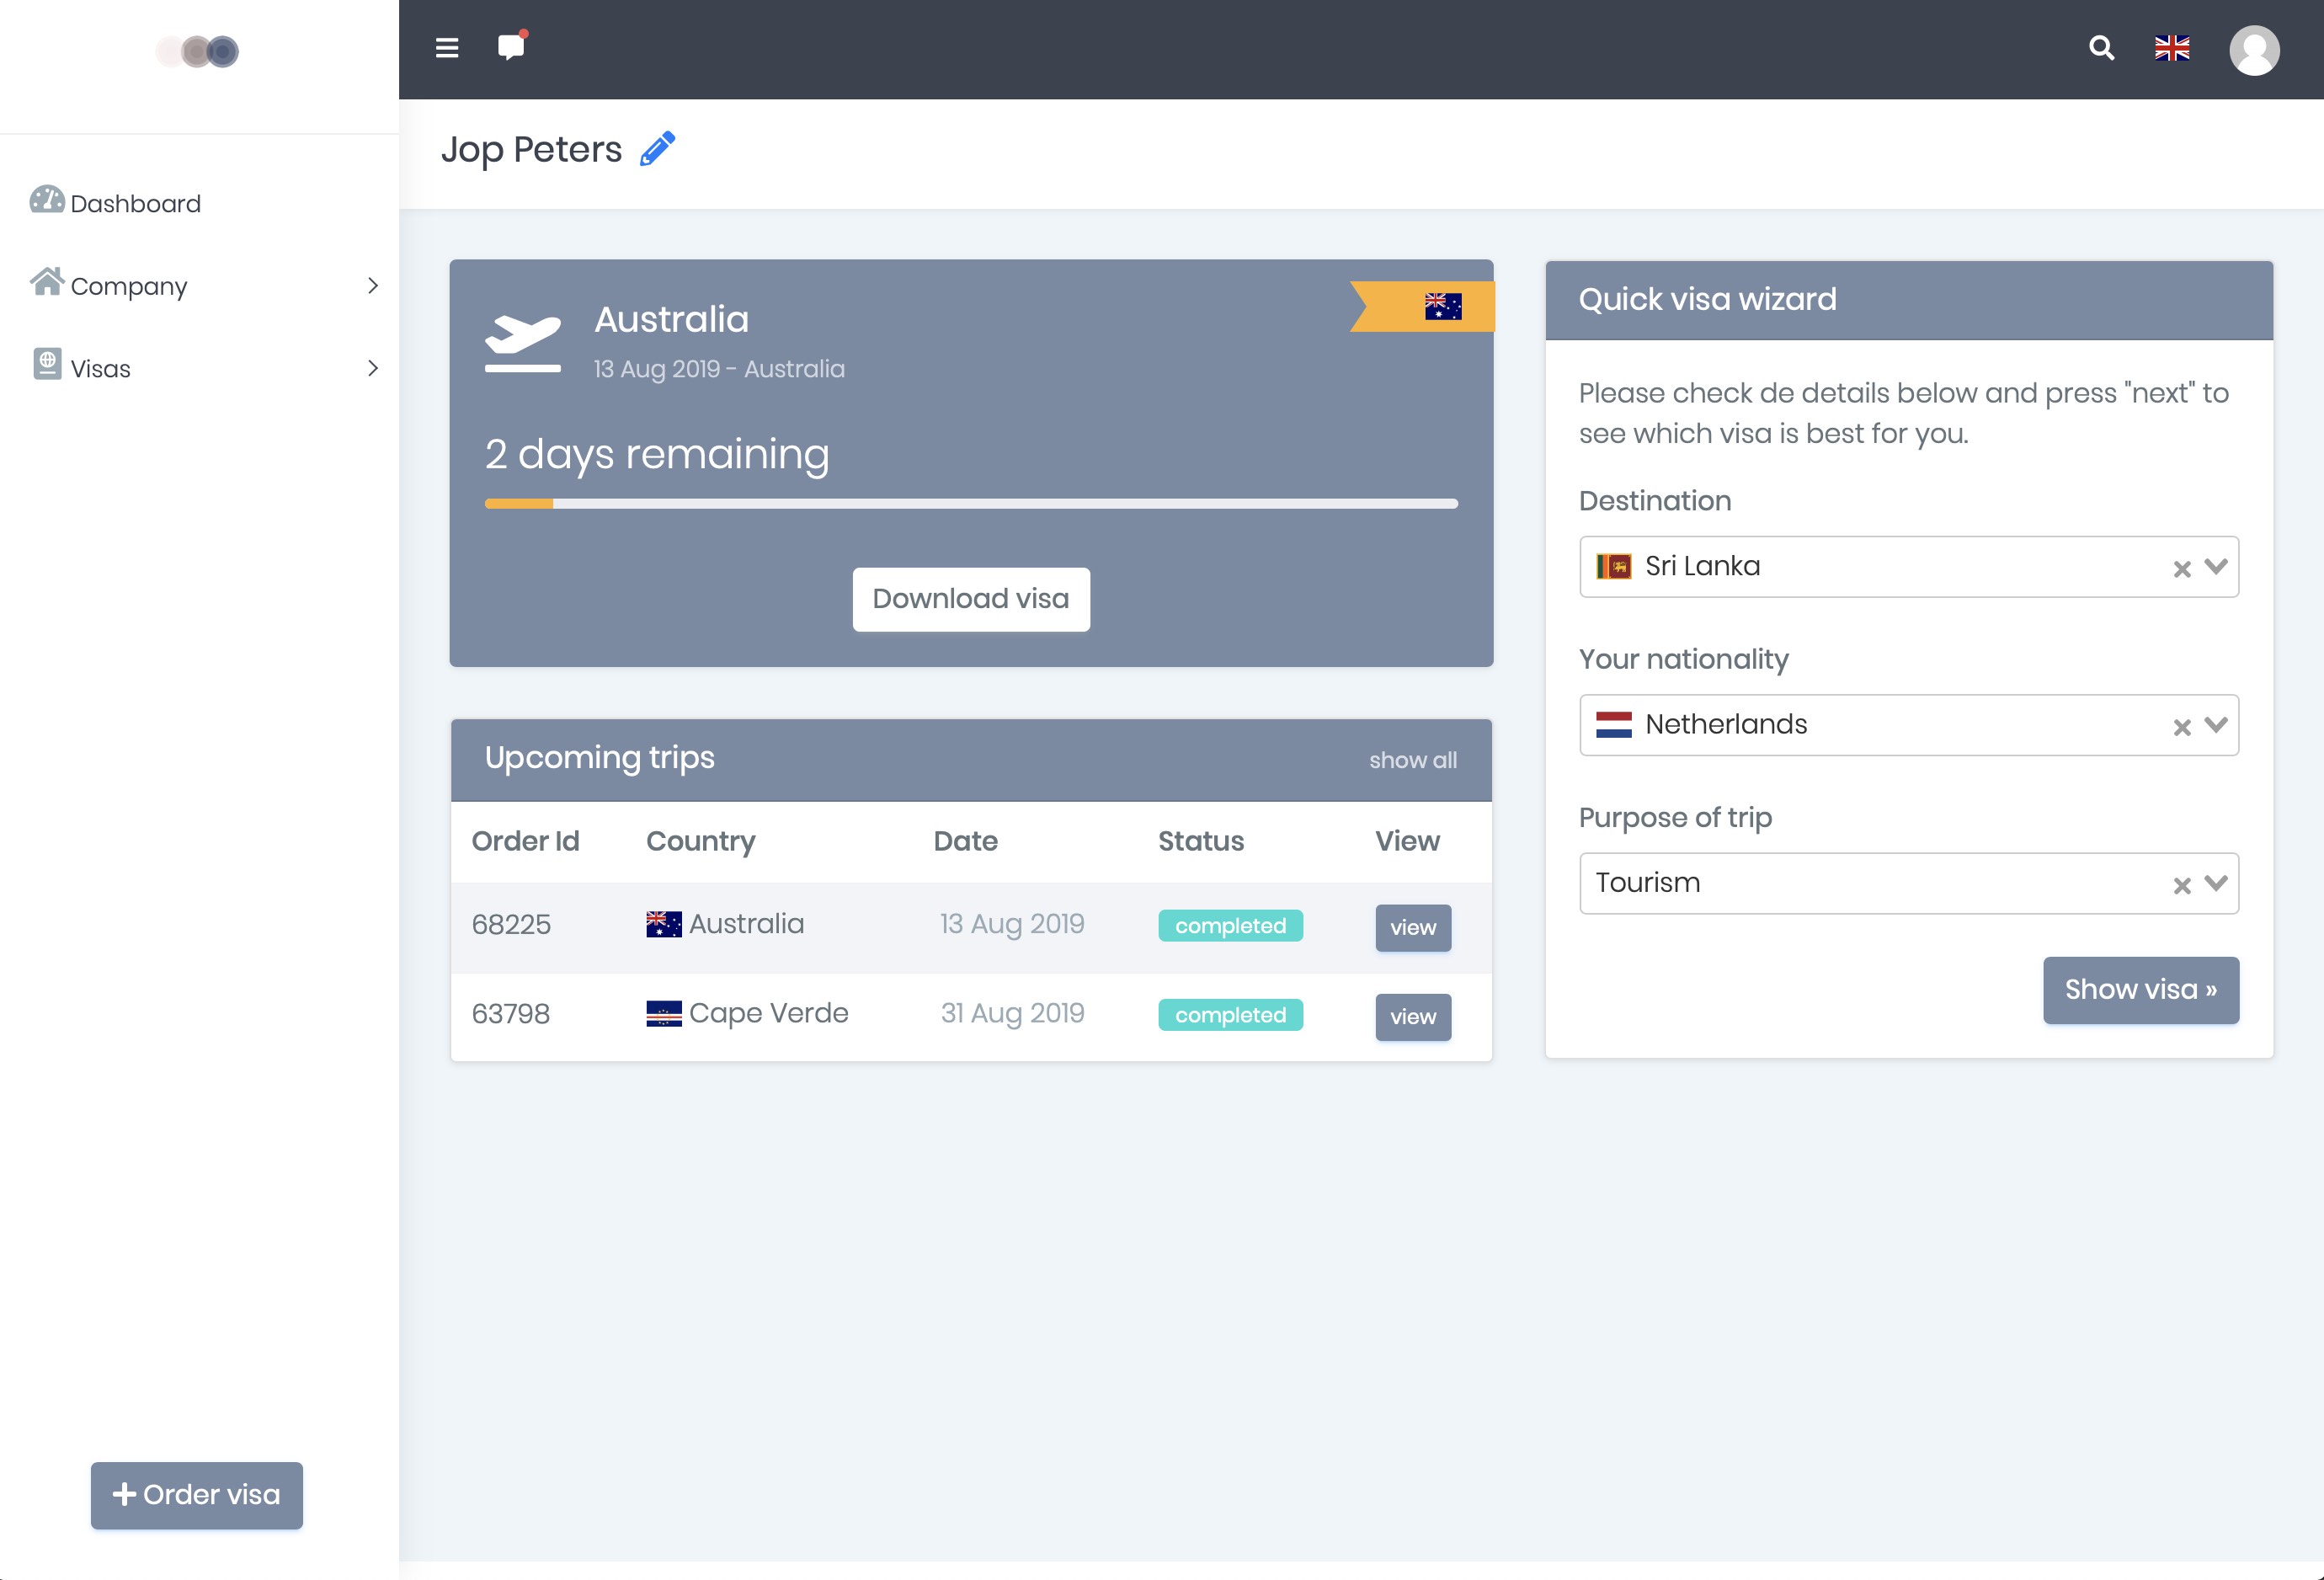Screen dimensions: 2324x1580
Task: Click the Australia flag ribbon
Action: tap(1422, 306)
